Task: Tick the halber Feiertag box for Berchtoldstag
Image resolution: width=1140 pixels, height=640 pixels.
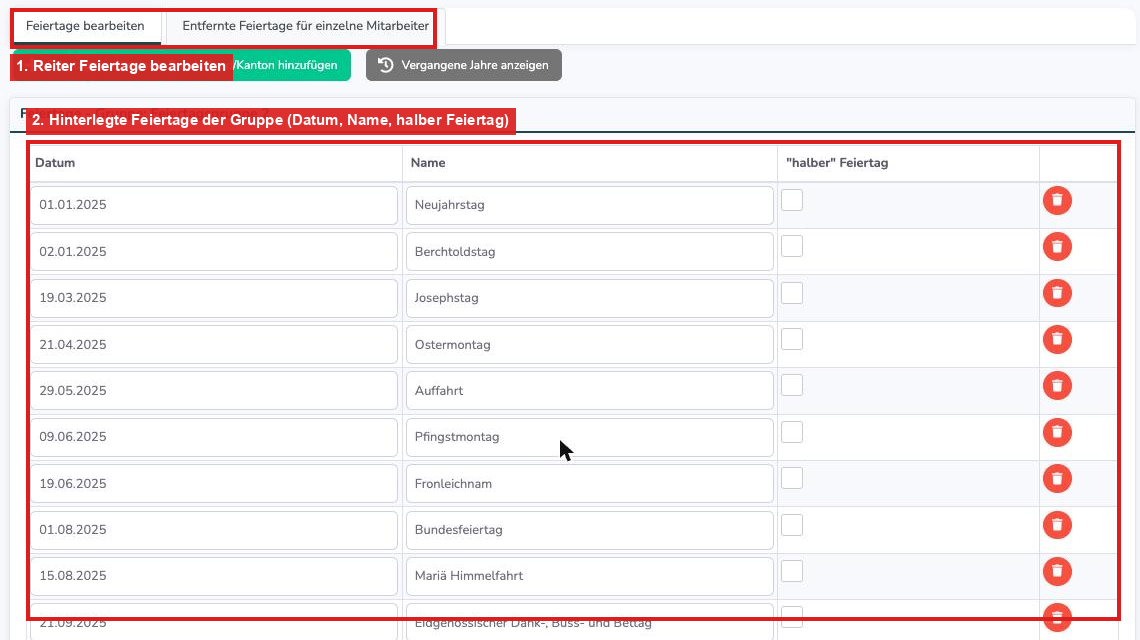Action: pos(792,247)
